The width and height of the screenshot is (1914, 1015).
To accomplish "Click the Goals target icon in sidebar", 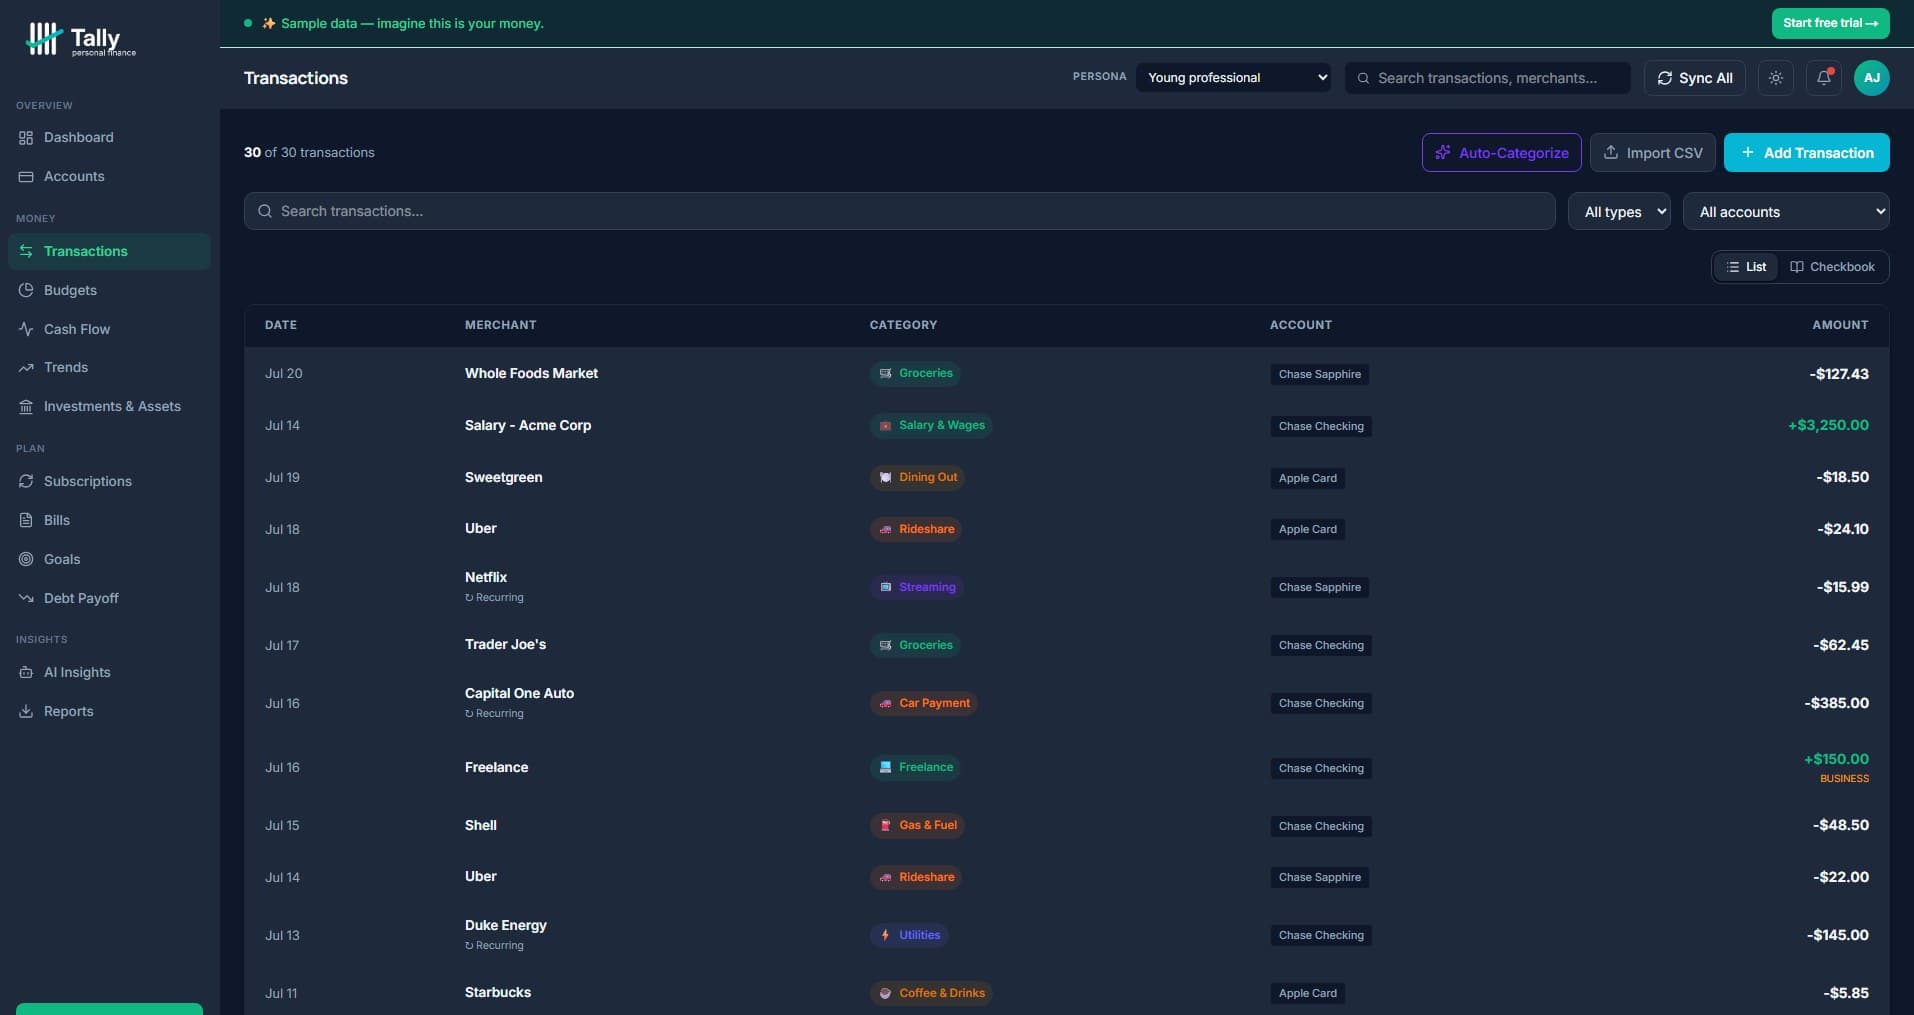I will (26, 560).
